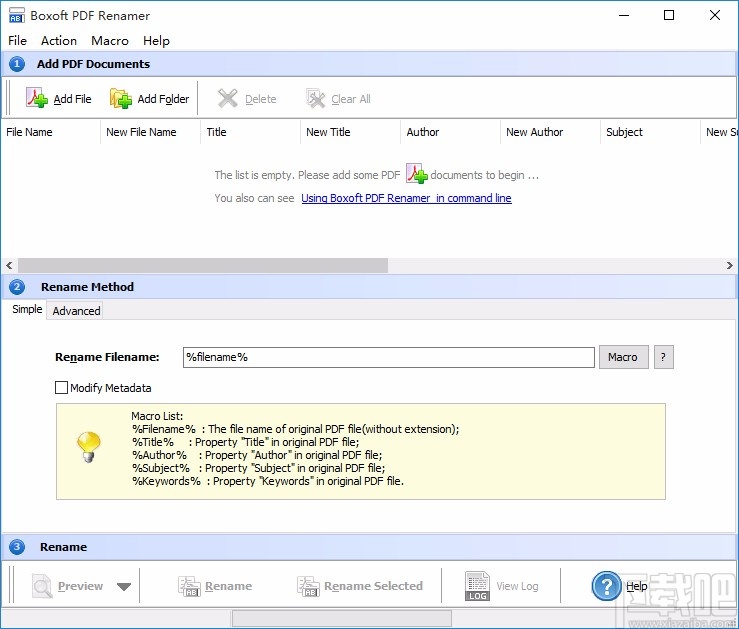Screen dimensions: 739x629
Task: Click the Add File toolbar icon
Action: click(x=37, y=98)
